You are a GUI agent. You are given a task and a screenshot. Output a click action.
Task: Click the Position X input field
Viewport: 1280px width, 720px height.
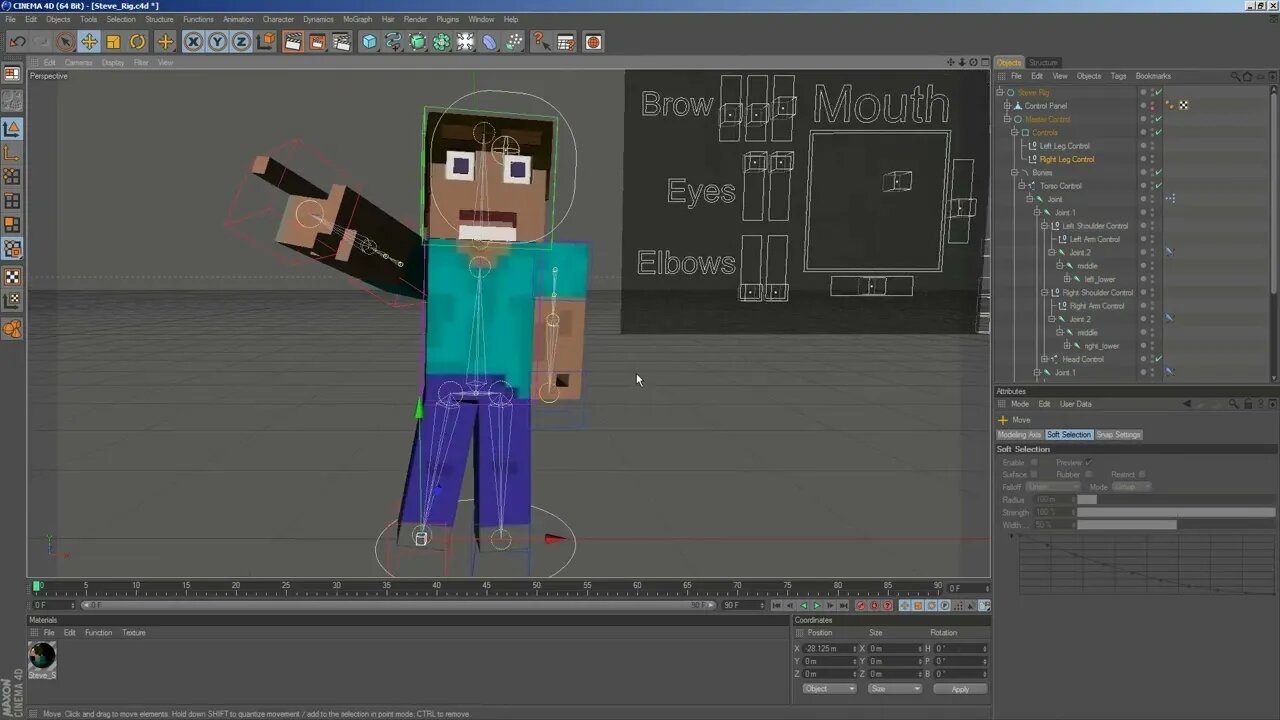[x=828, y=649]
